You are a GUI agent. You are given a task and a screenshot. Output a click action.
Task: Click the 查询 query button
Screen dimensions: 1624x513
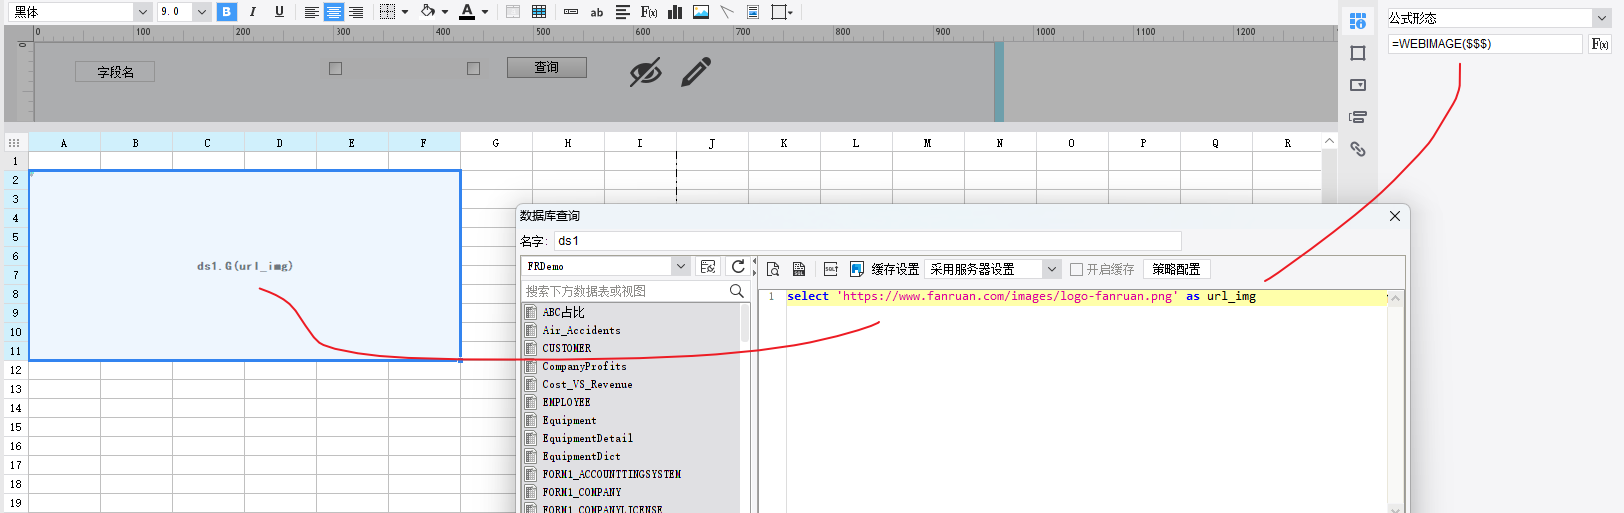[546, 68]
